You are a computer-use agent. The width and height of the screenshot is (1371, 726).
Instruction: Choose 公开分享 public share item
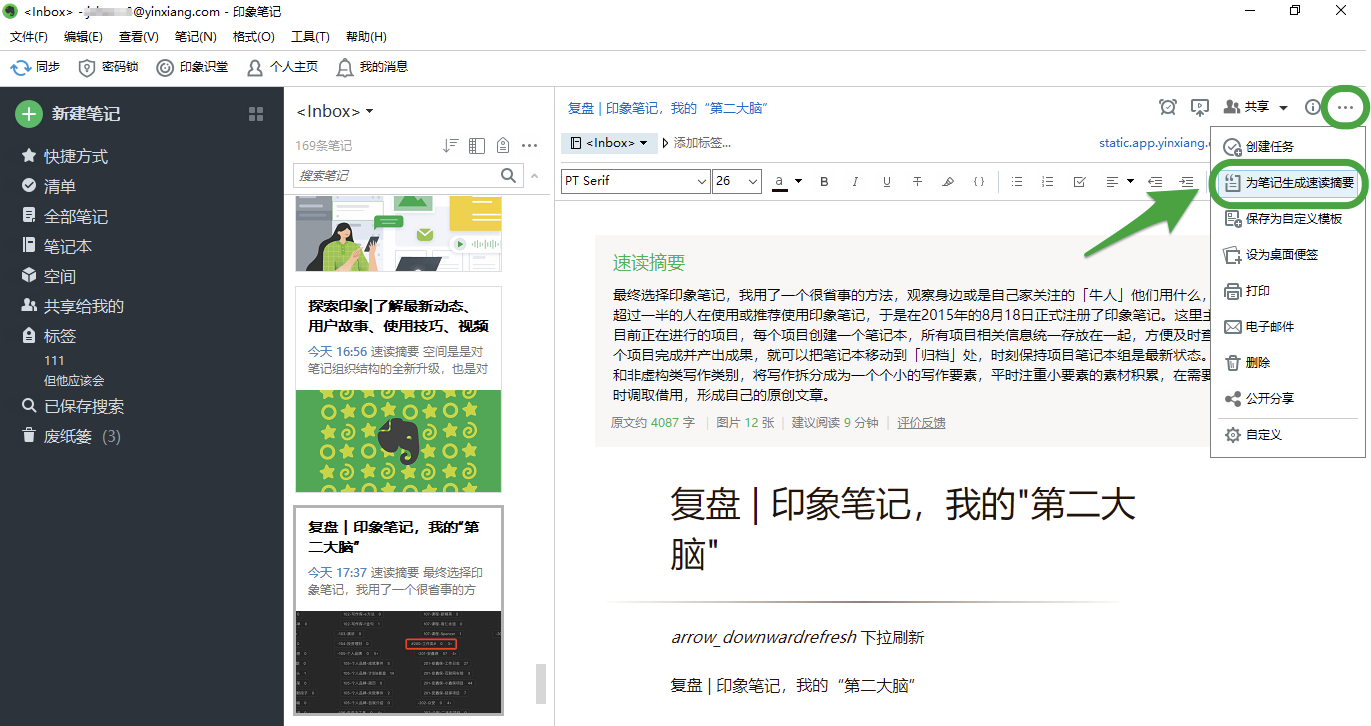coord(1286,398)
